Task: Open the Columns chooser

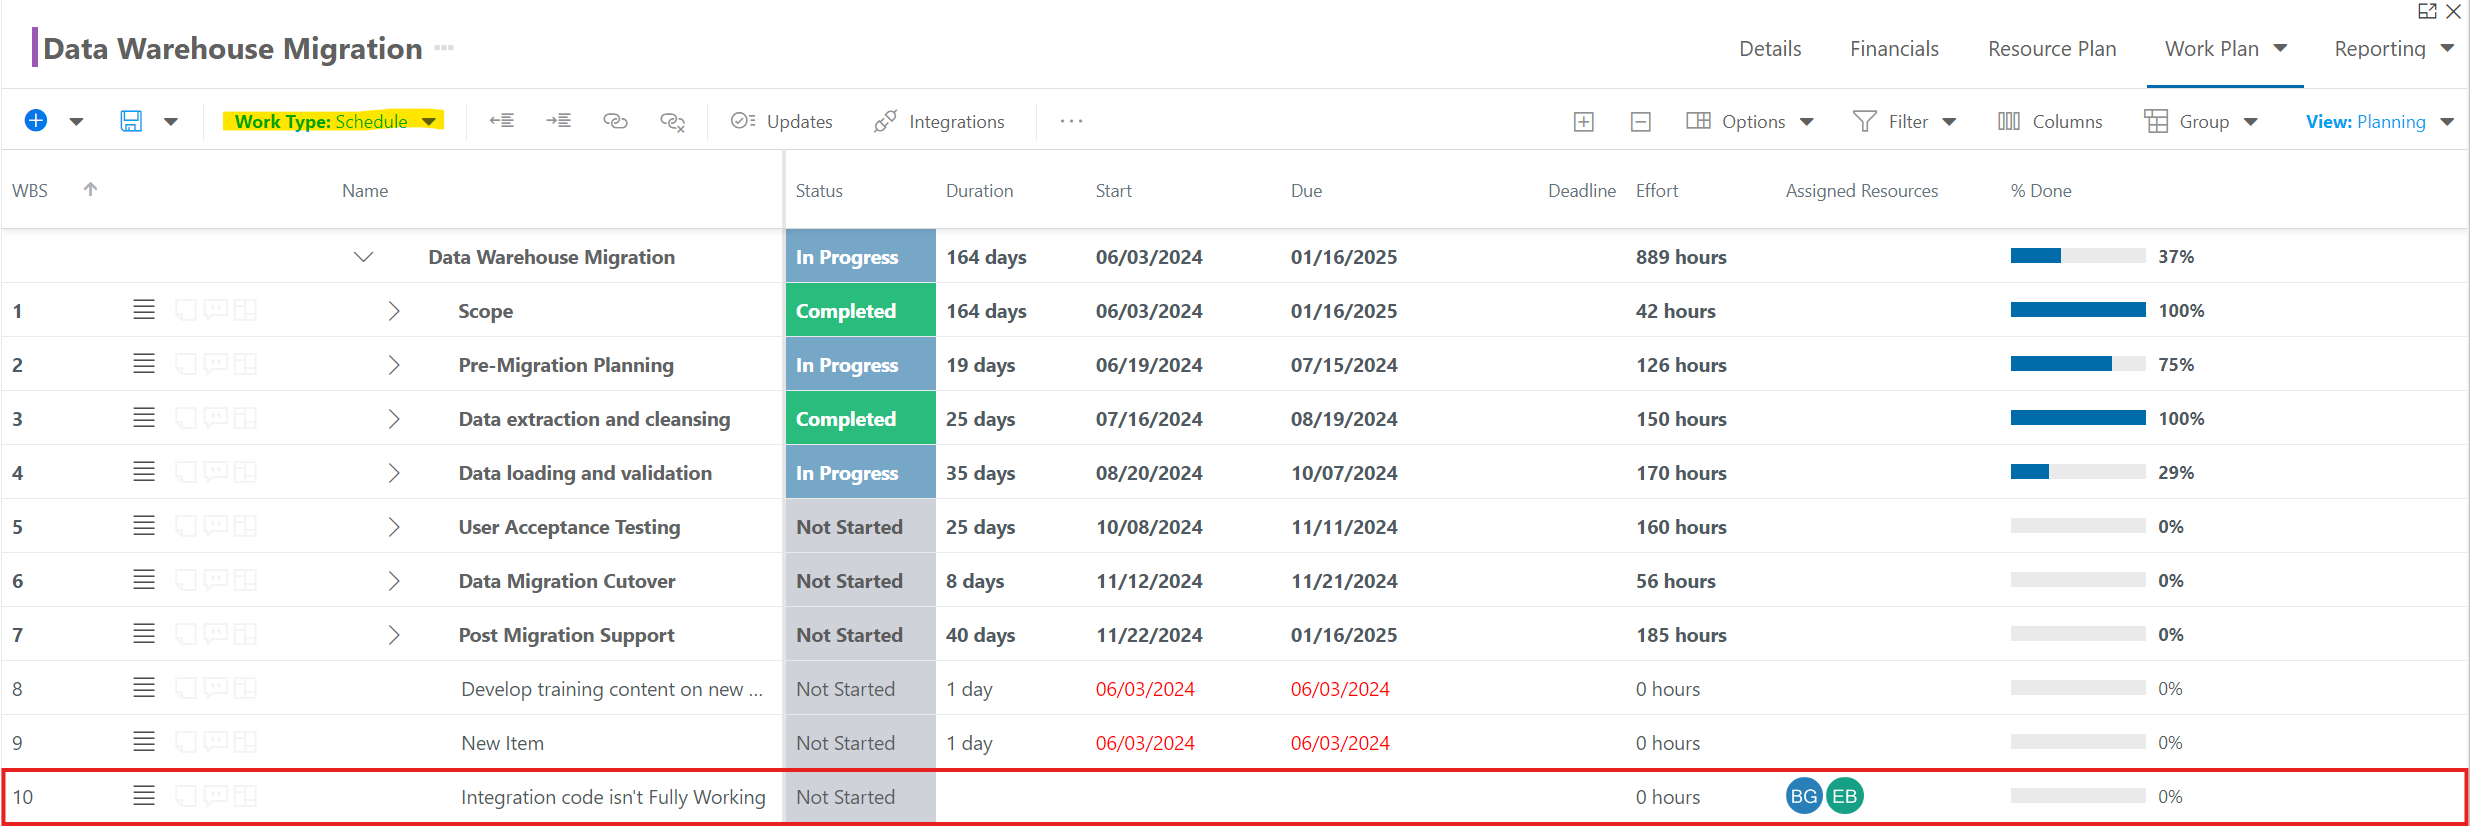Action: (x=2050, y=121)
